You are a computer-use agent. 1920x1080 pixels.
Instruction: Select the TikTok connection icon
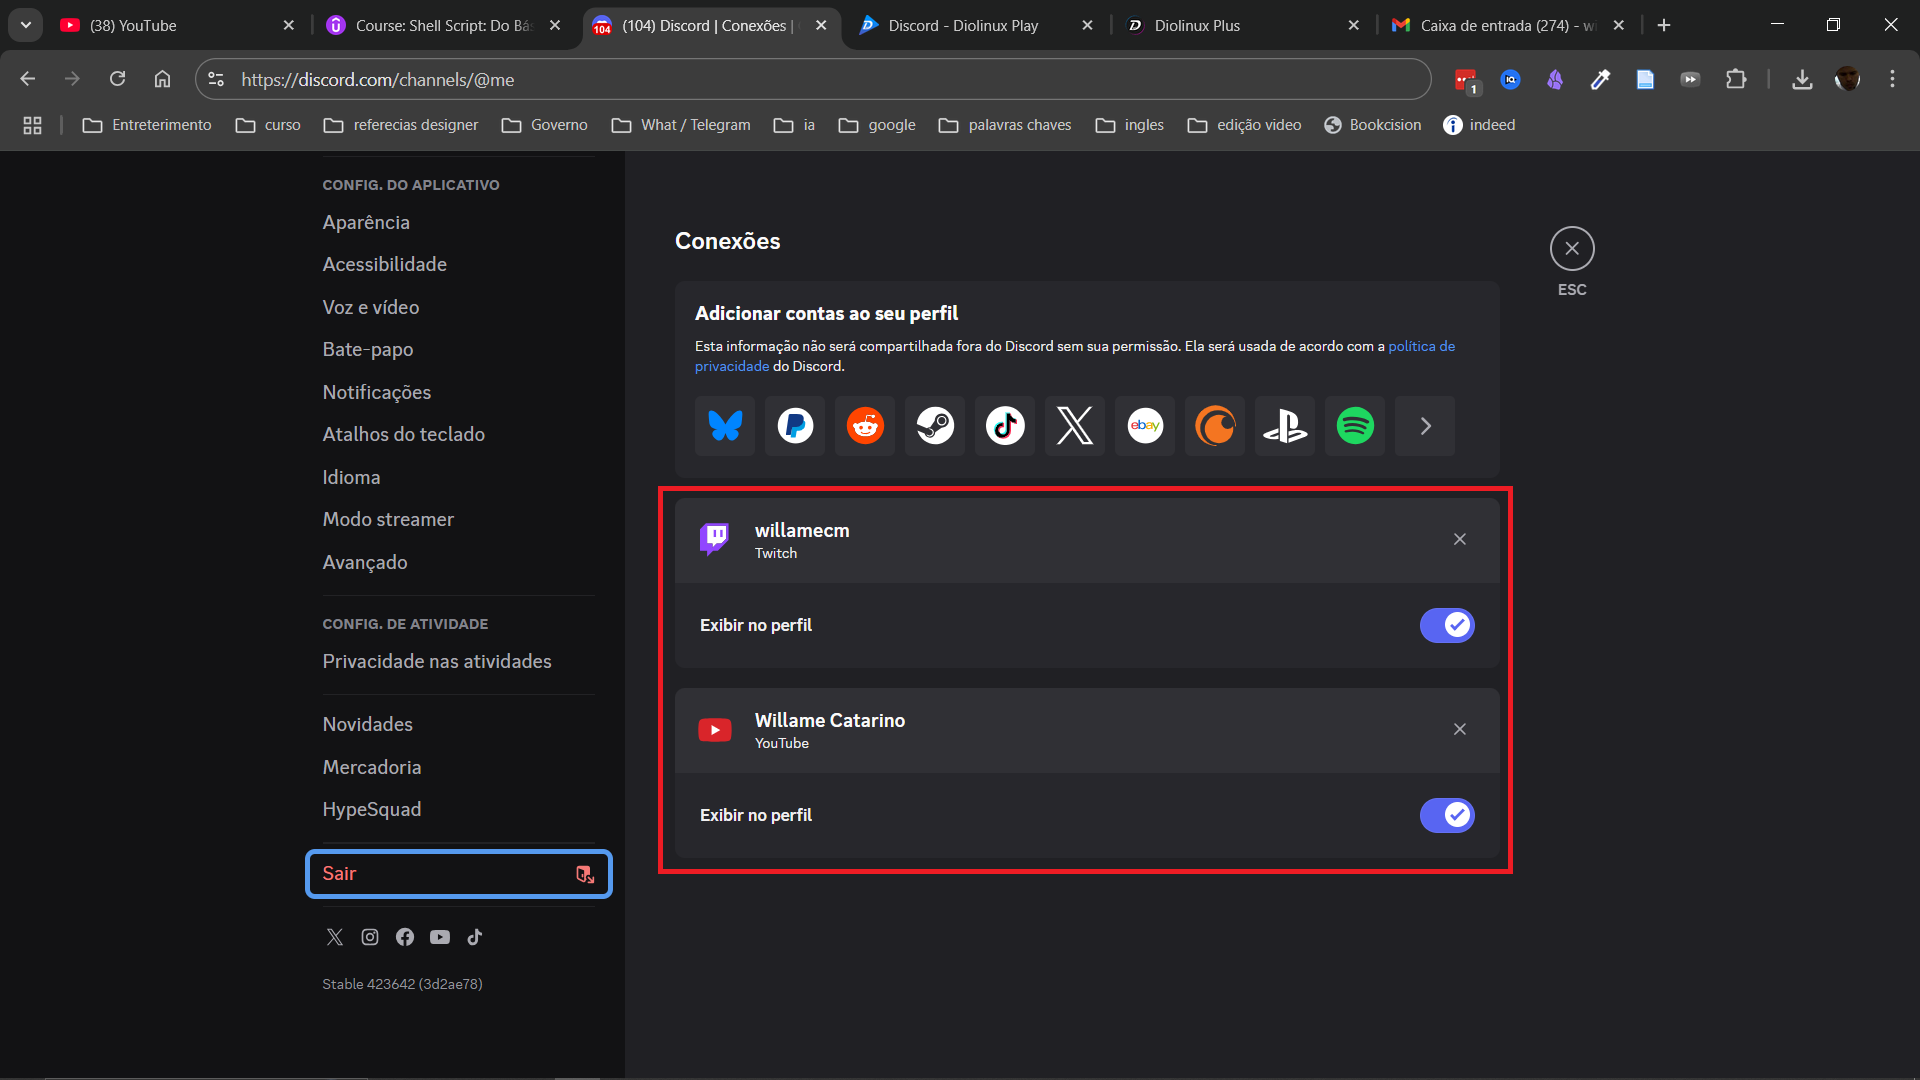1005,426
